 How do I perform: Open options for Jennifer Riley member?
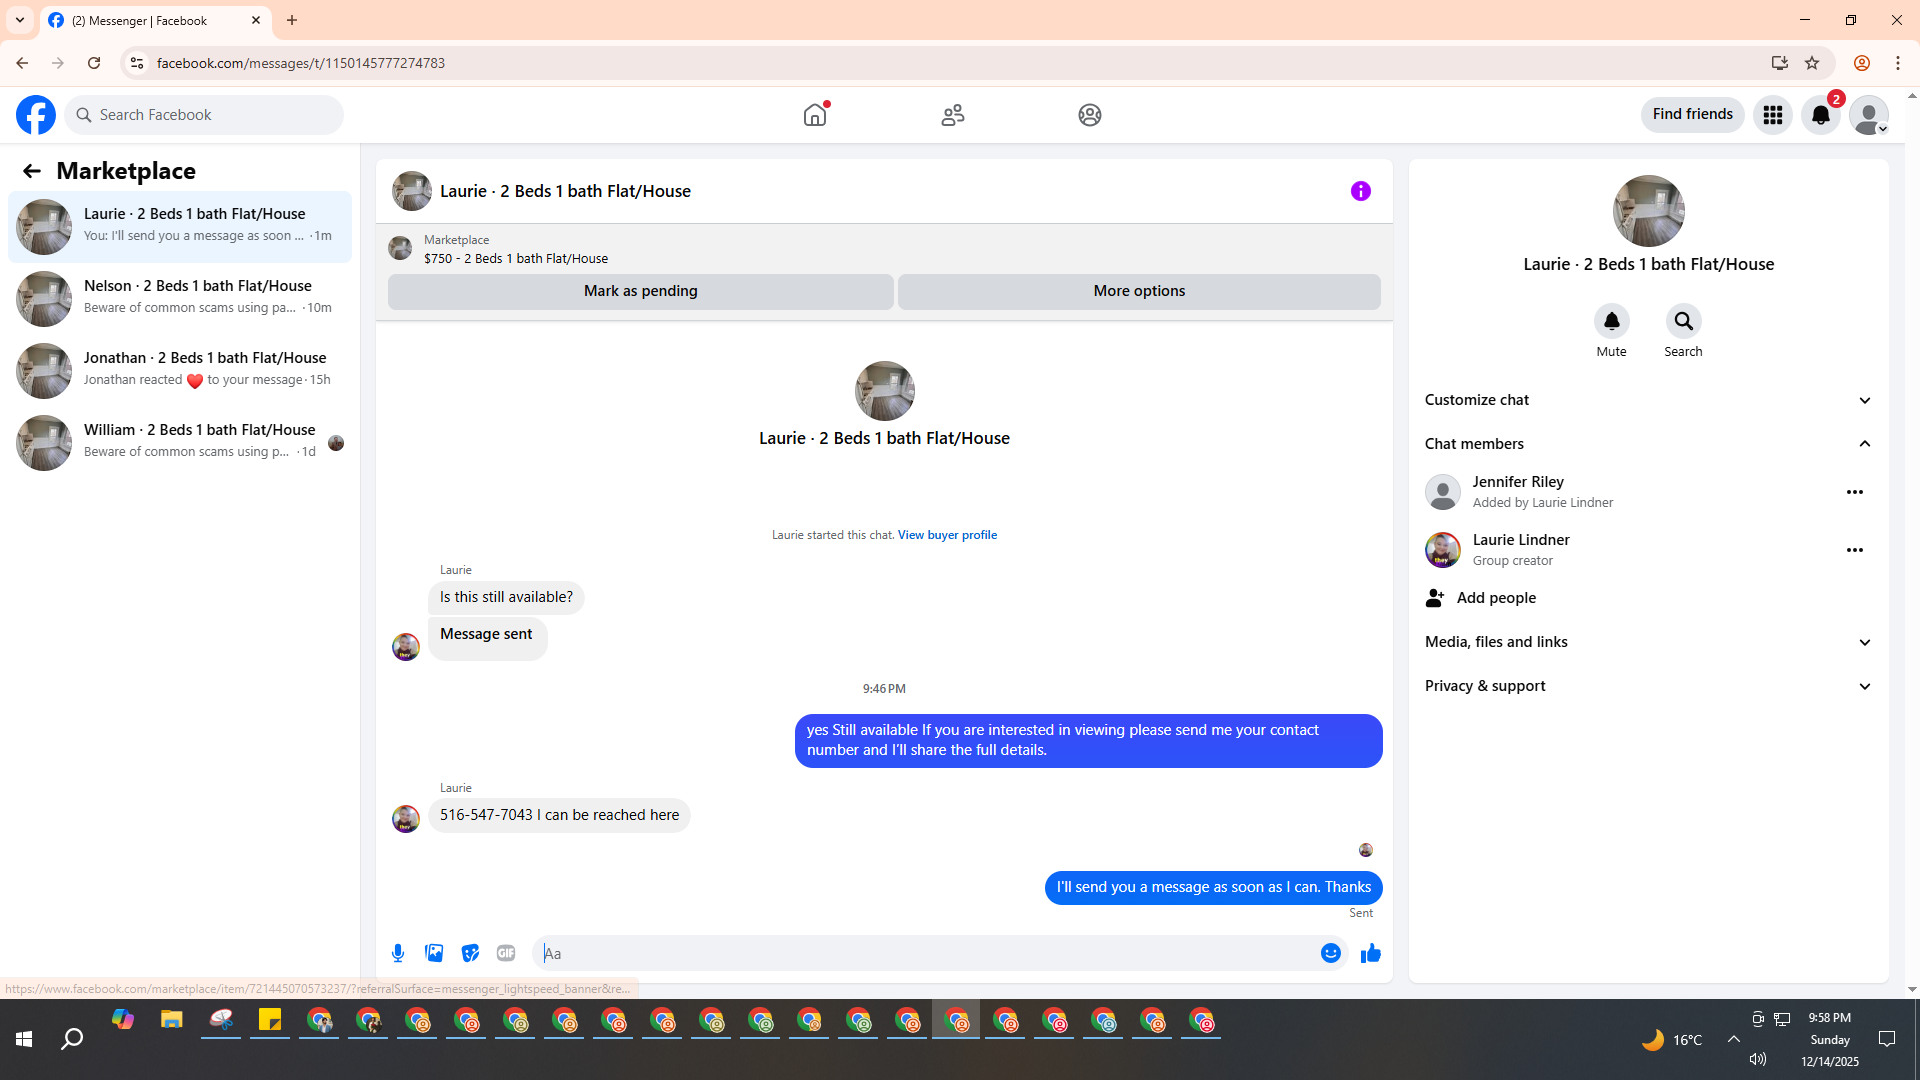1854,492
